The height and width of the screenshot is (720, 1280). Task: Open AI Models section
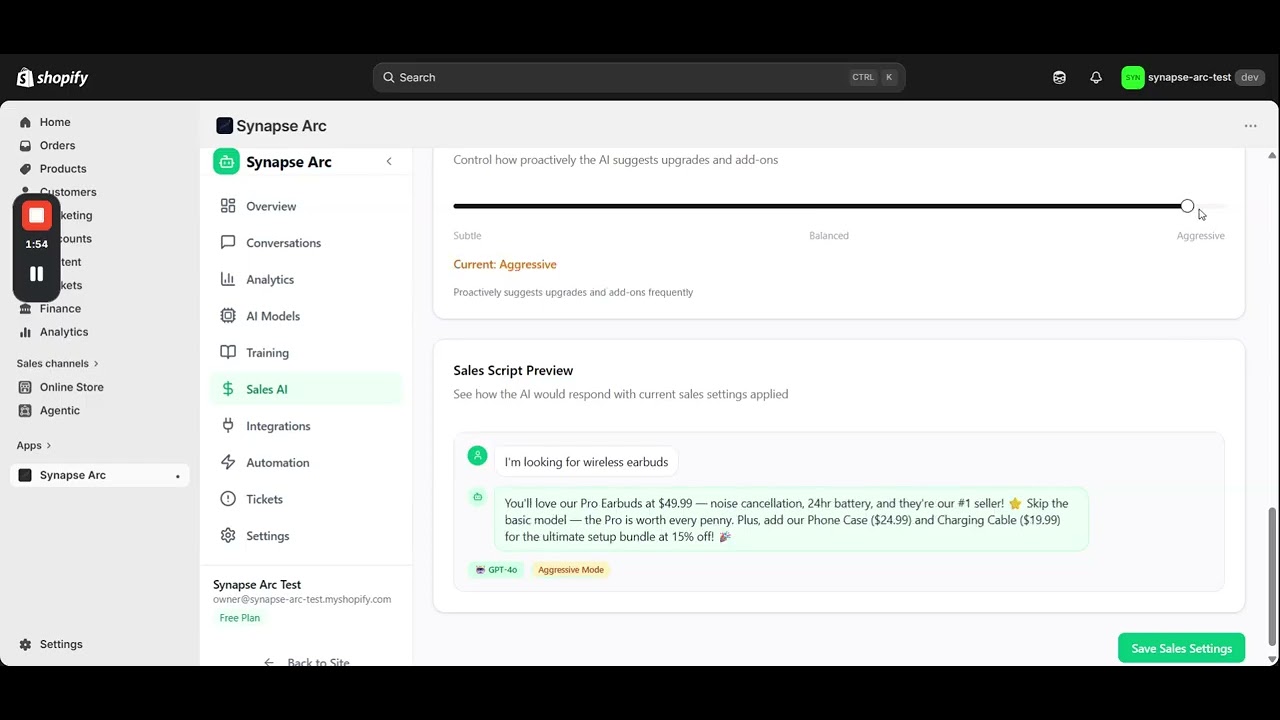point(305,316)
